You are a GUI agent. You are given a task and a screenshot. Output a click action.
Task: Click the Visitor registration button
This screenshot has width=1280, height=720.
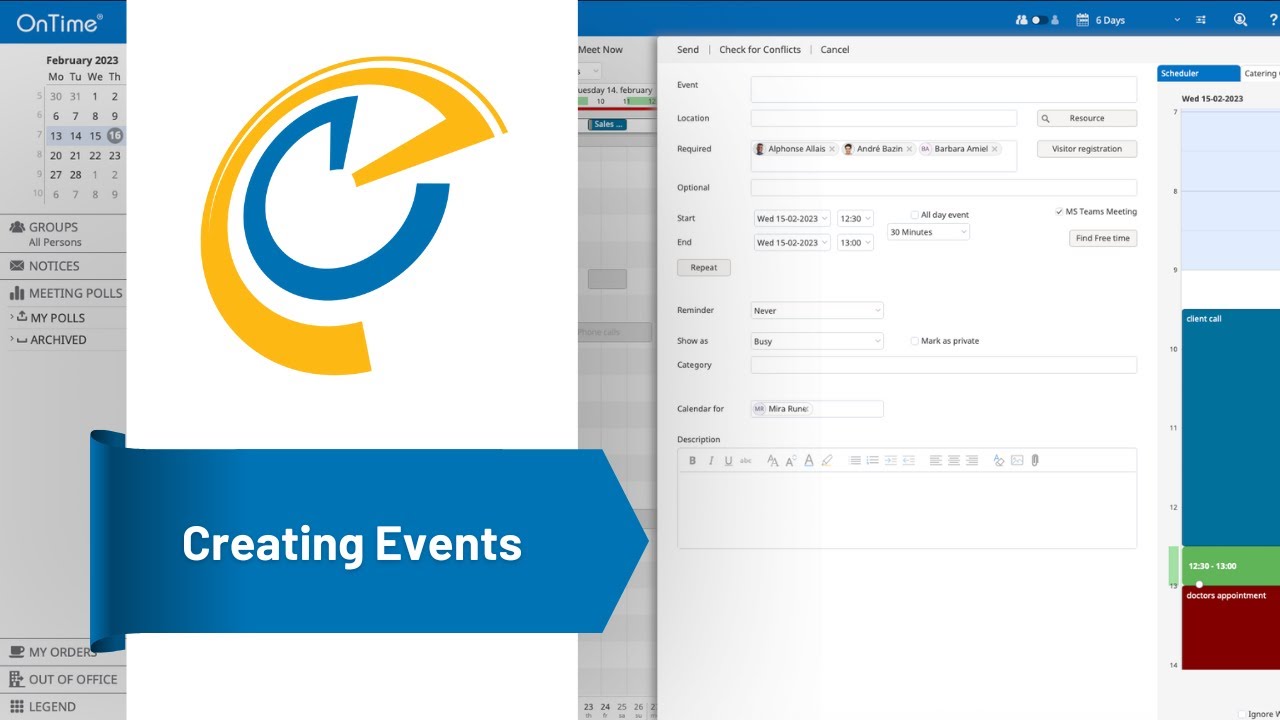click(x=1087, y=149)
